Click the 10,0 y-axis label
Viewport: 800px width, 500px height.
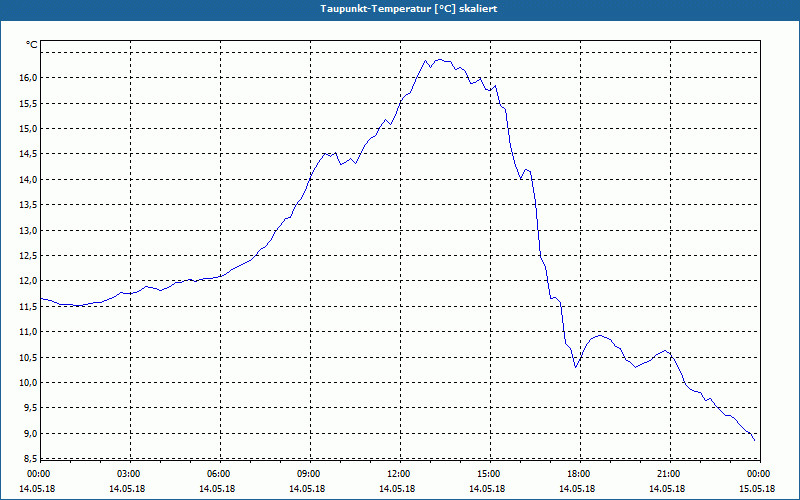[29, 383]
